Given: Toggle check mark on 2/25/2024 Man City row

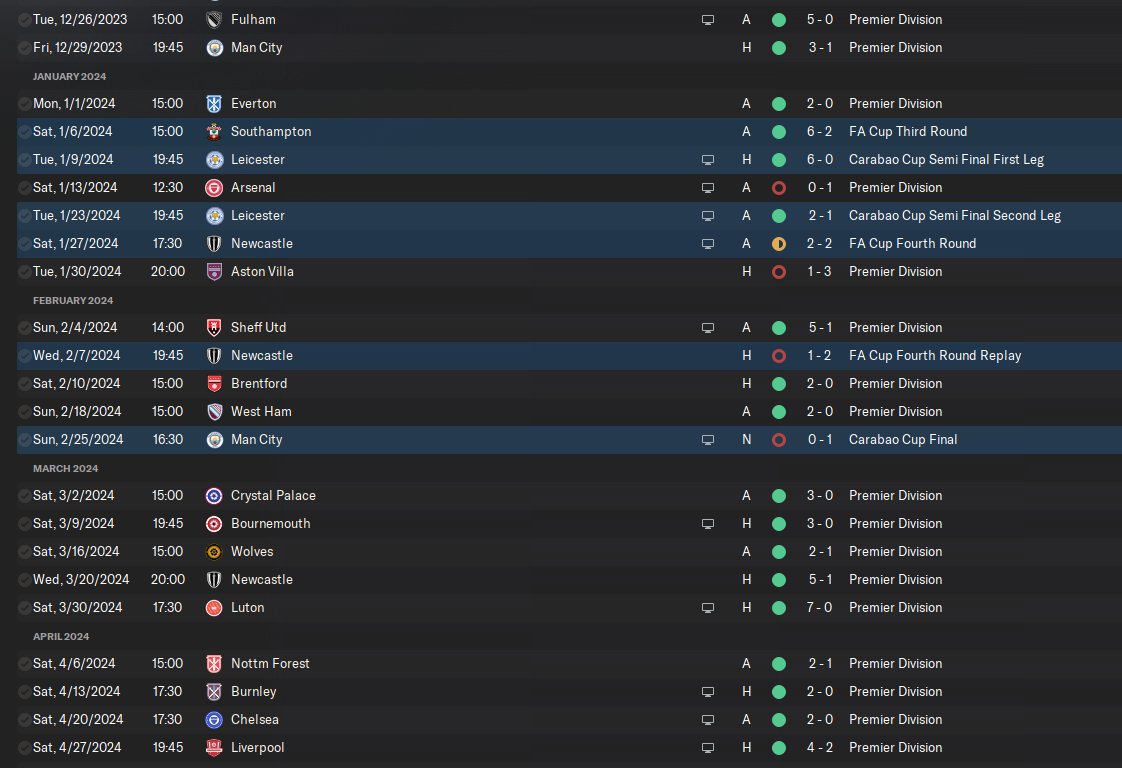Looking at the screenshot, I should (24, 439).
